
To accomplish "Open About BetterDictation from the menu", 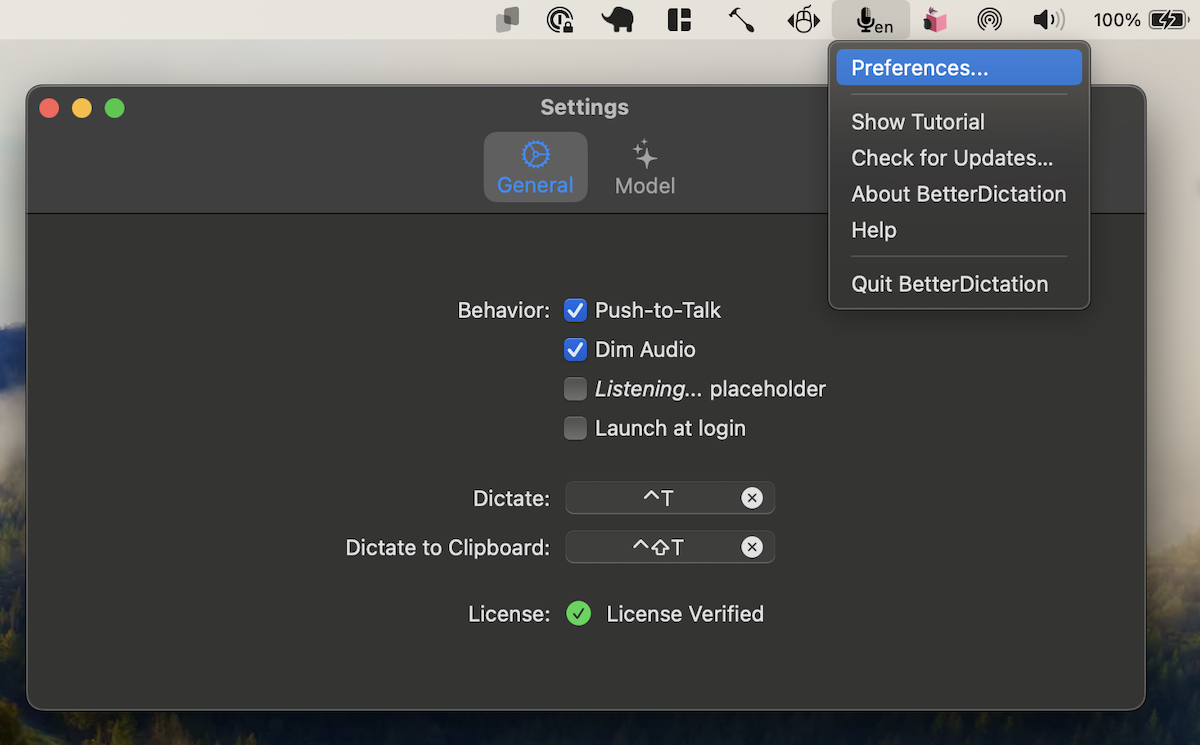I will [959, 194].
